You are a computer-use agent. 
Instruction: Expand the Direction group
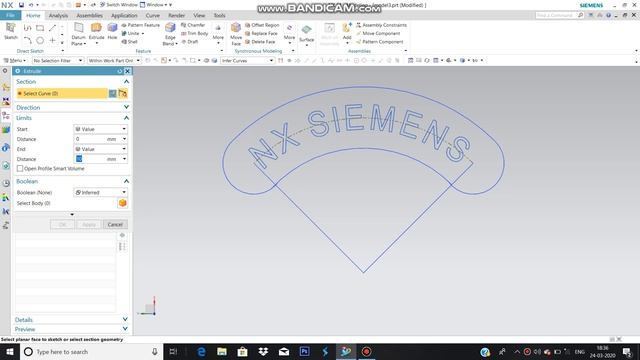pyautogui.click(x=126, y=107)
